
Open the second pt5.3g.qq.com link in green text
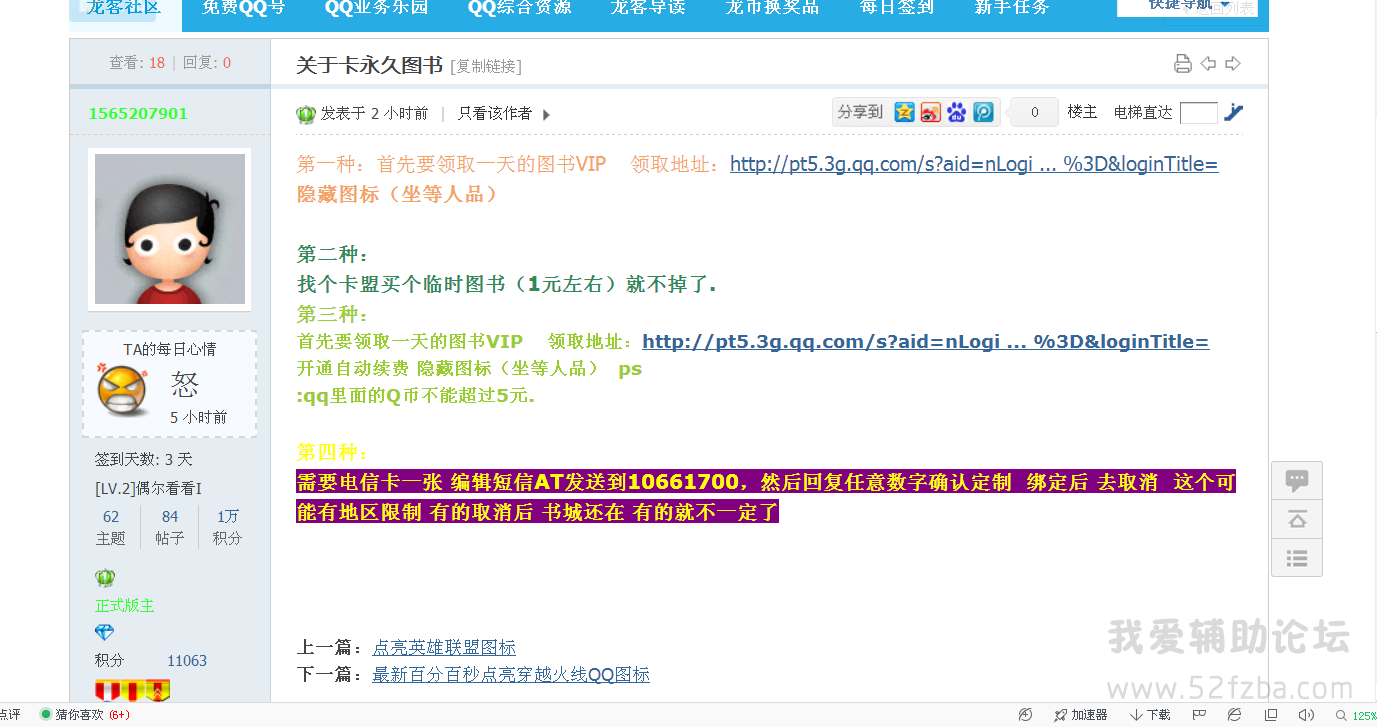coord(925,342)
